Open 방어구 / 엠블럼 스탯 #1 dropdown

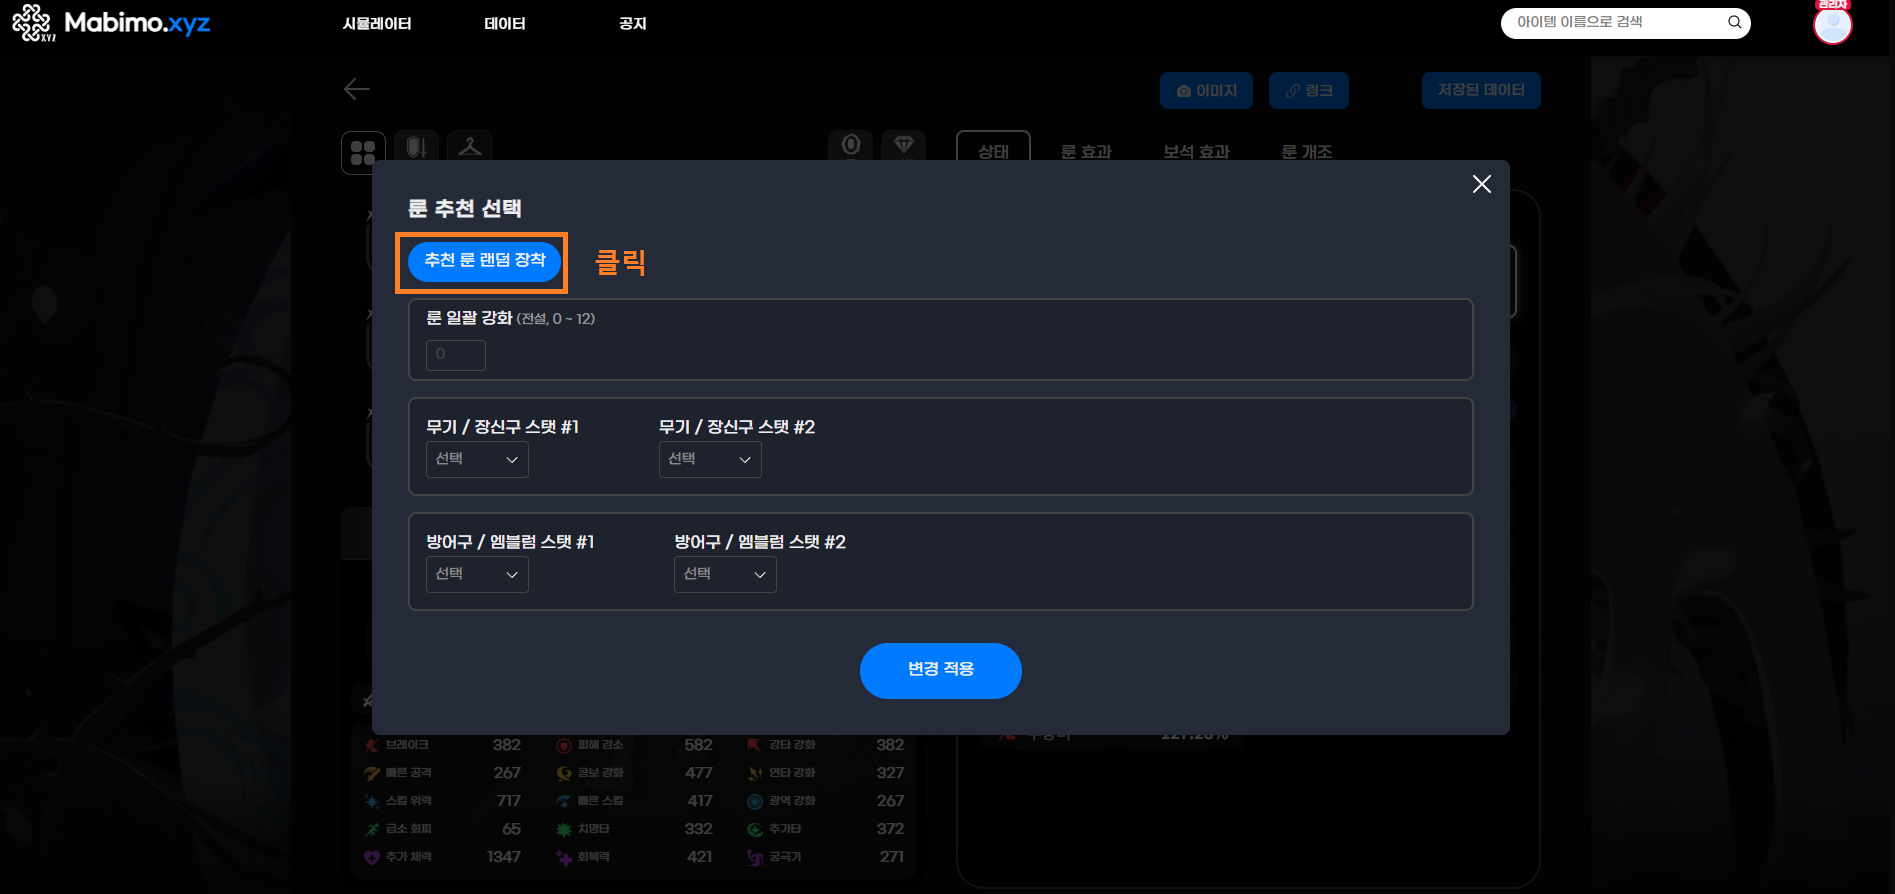tap(477, 574)
